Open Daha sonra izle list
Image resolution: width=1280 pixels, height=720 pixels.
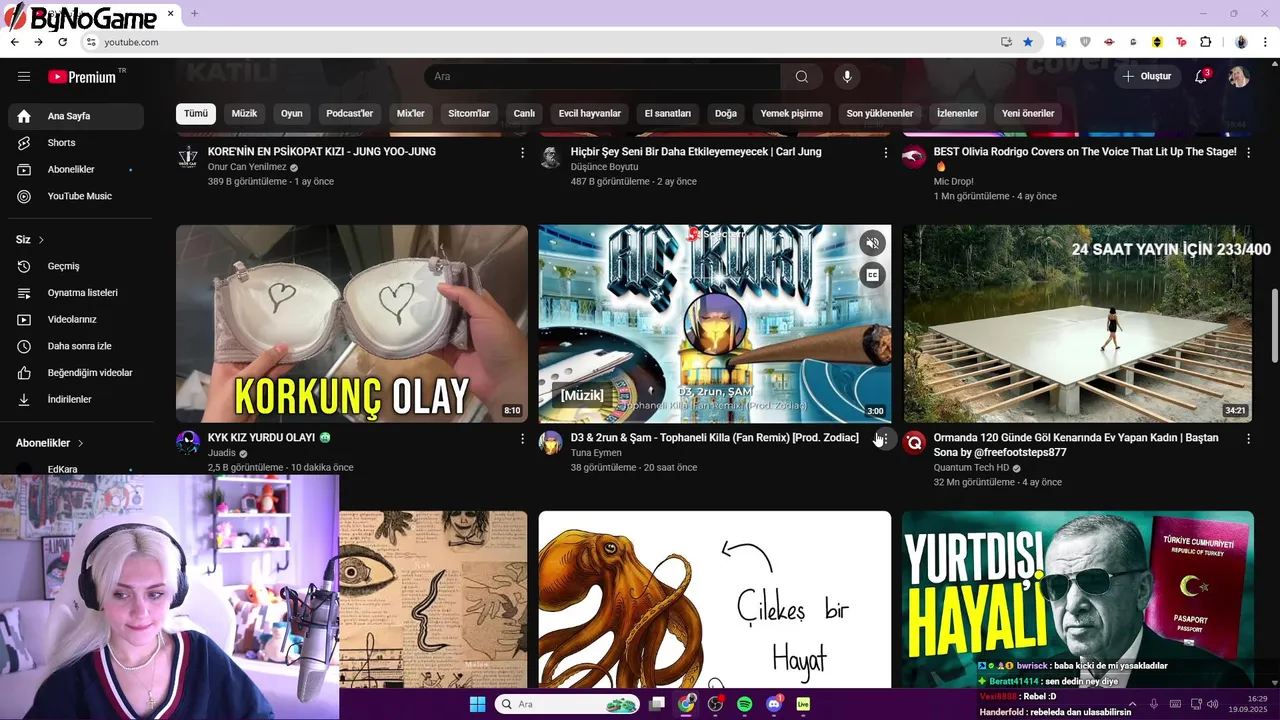[76, 346]
